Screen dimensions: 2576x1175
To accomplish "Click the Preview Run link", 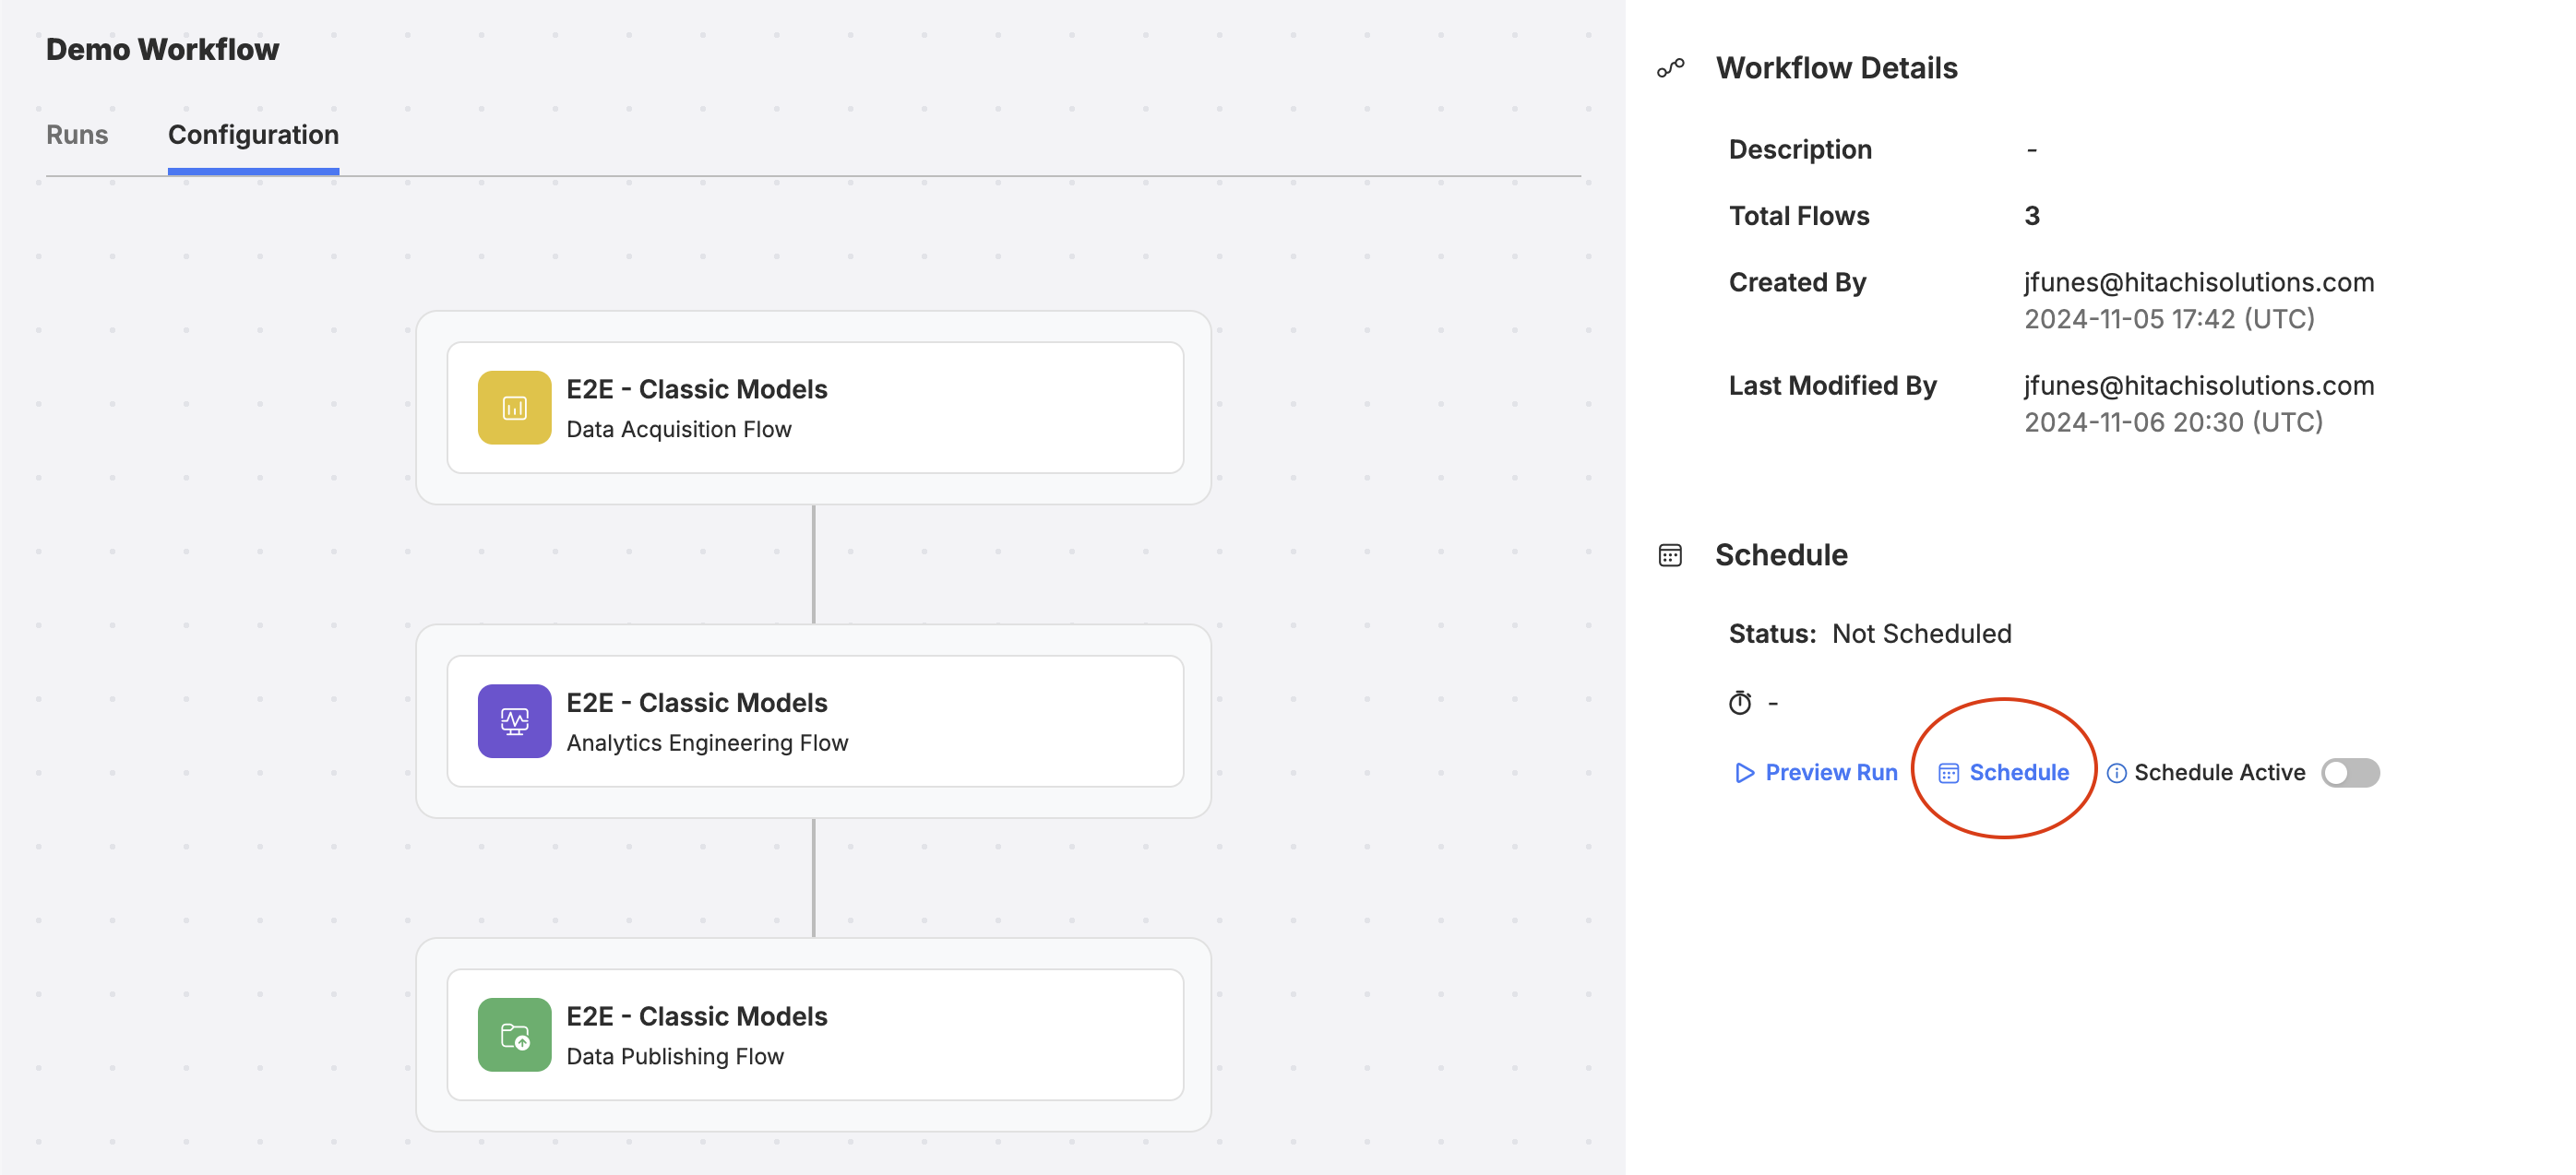I will pos(1816,772).
